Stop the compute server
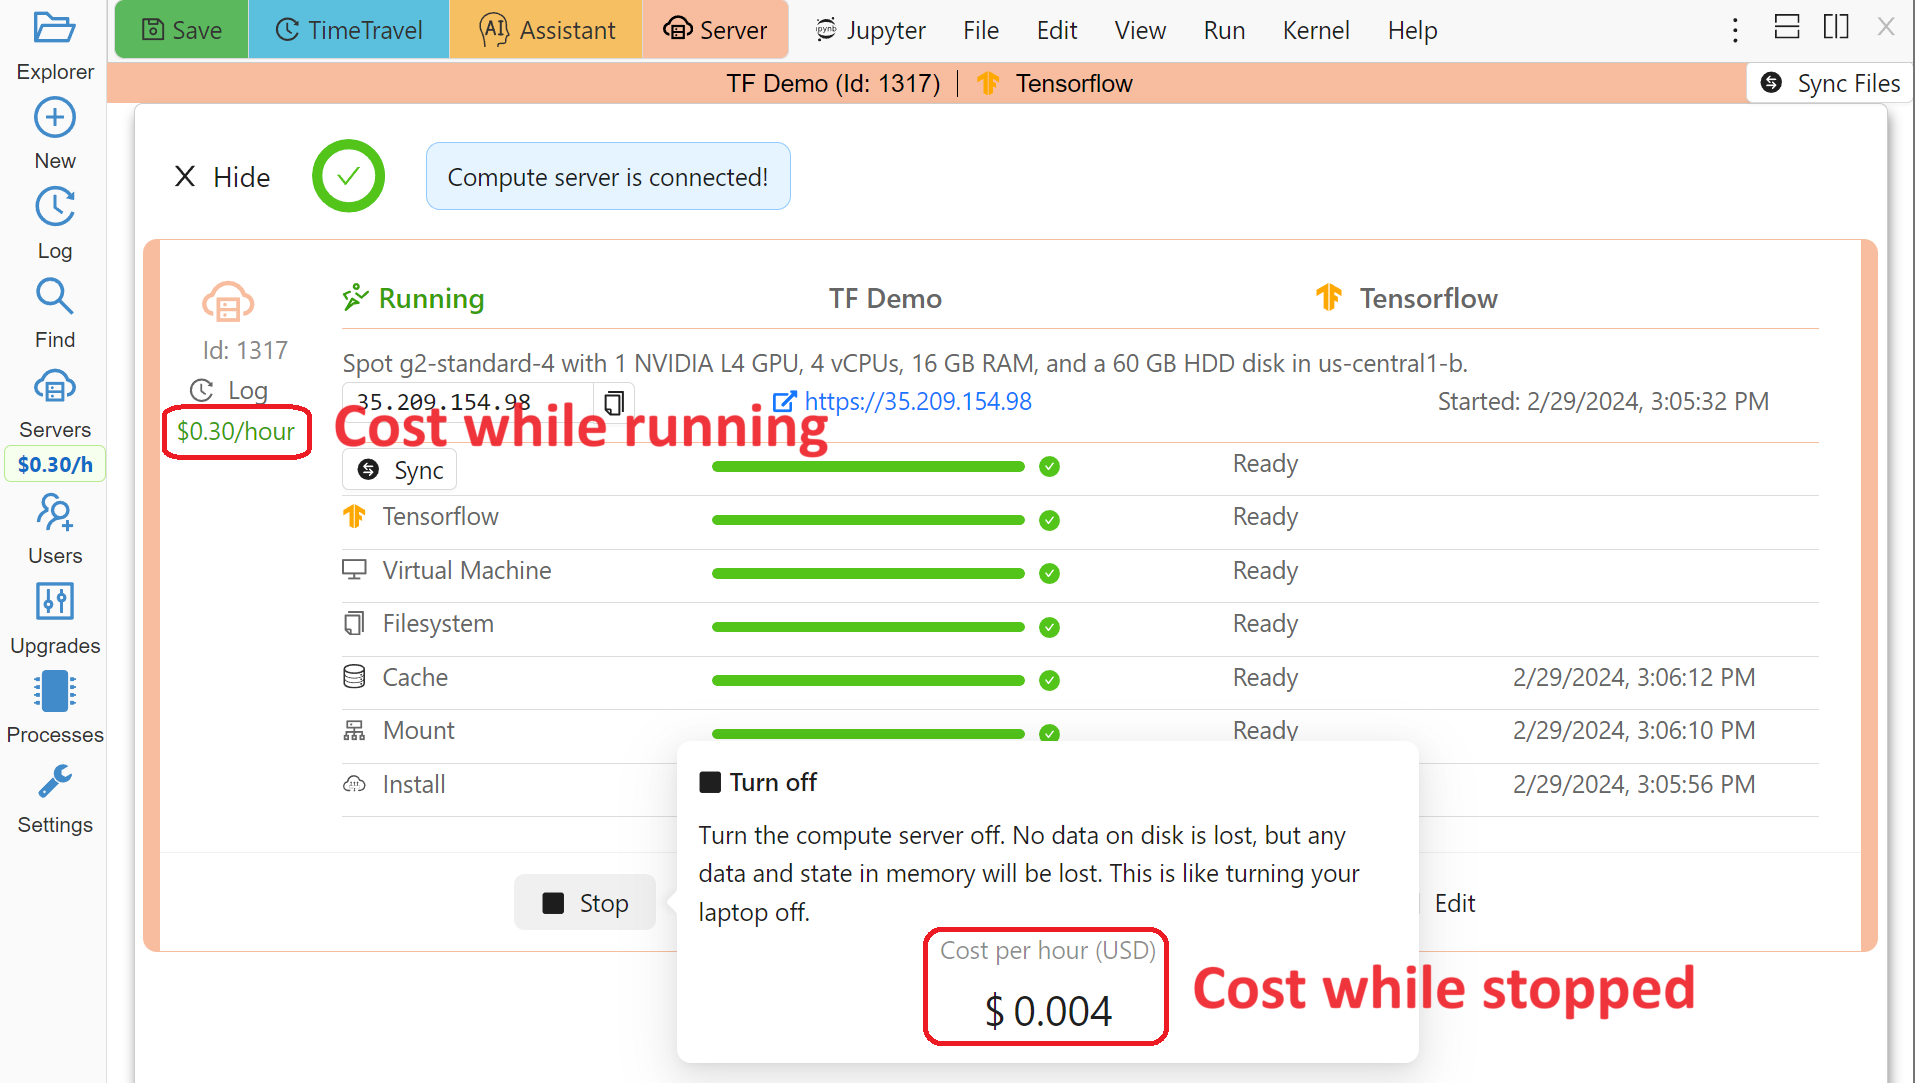Image resolution: width=1915 pixels, height=1083 pixels. coord(585,903)
